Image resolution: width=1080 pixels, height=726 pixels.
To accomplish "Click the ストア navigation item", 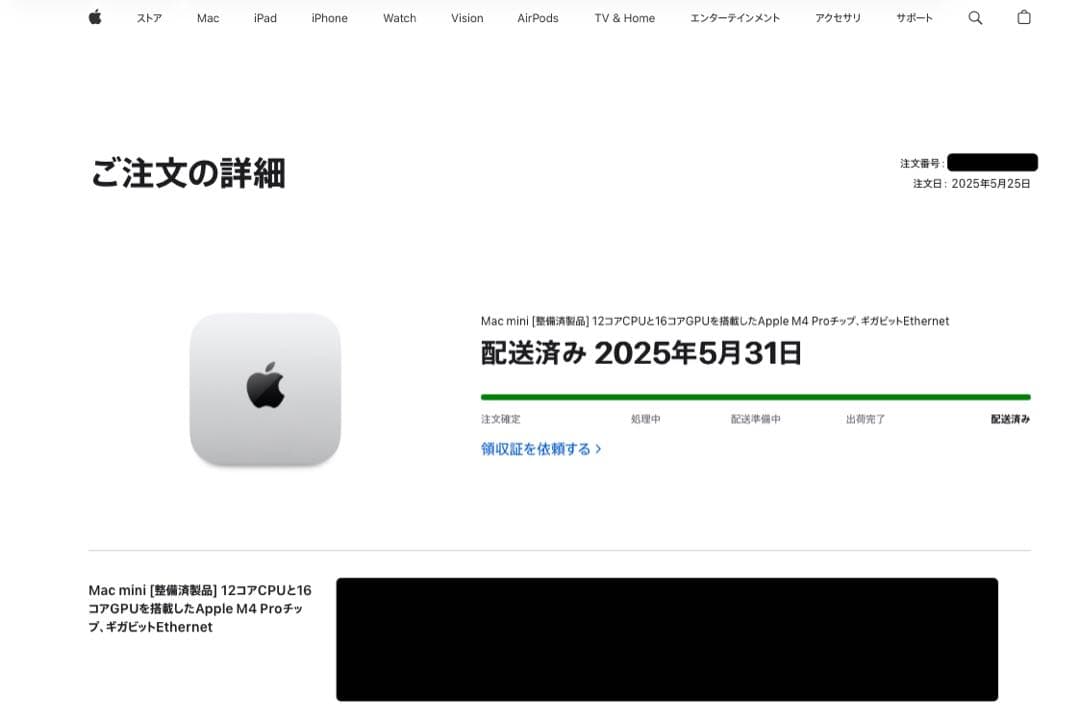I will (149, 17).
